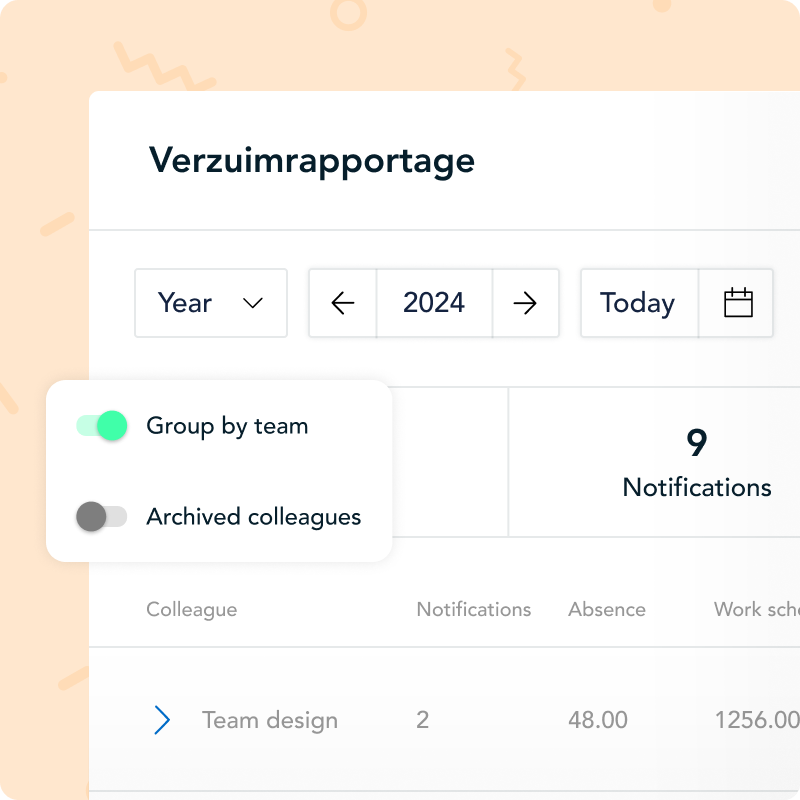Image resolution: width=800 pixels, height=800 pixels.
Task: Click the 48.00 absence value
Action: (598, 720)
